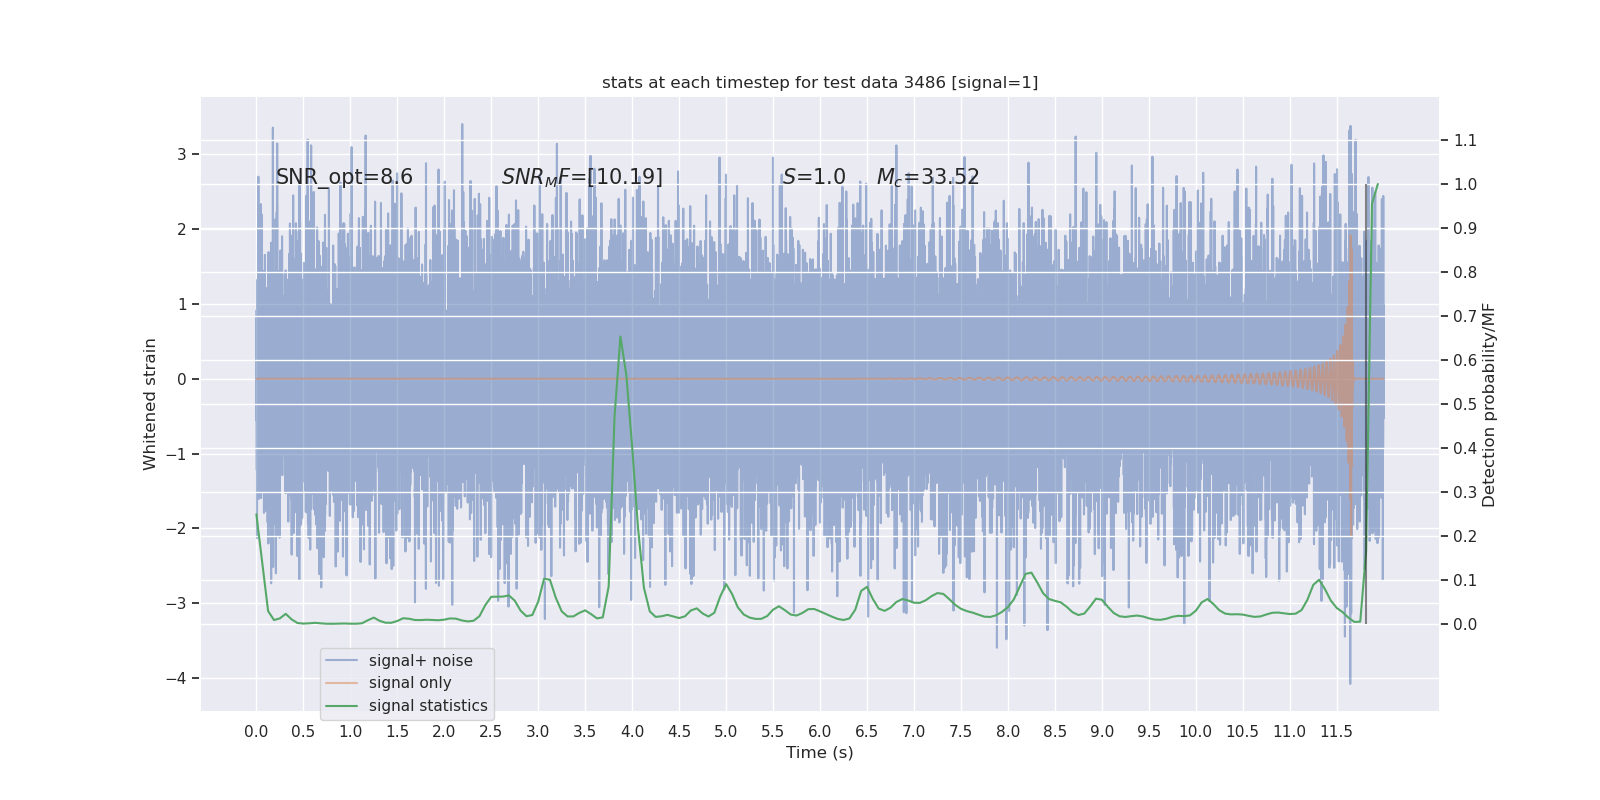Image resolution: width=1600 pixels, height=800 pixels.
Task: Click the SNR_opt=8.6 annotation
Action: (x=344, y=177)
